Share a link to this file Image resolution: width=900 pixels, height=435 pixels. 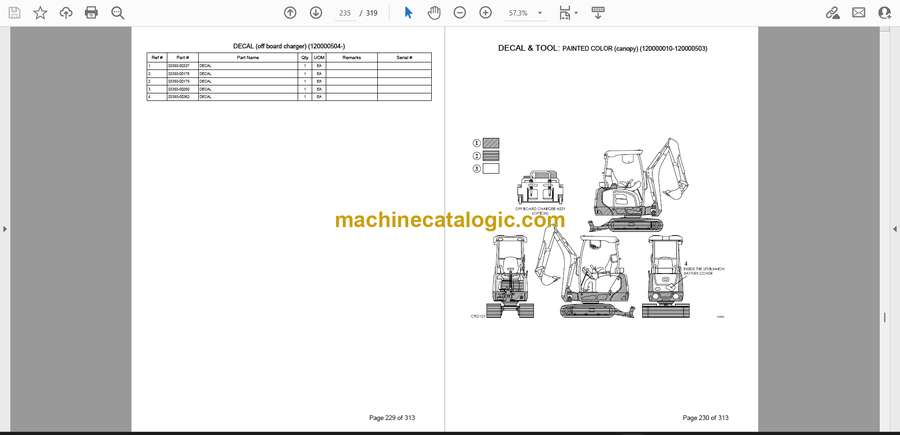coord(833,13)
